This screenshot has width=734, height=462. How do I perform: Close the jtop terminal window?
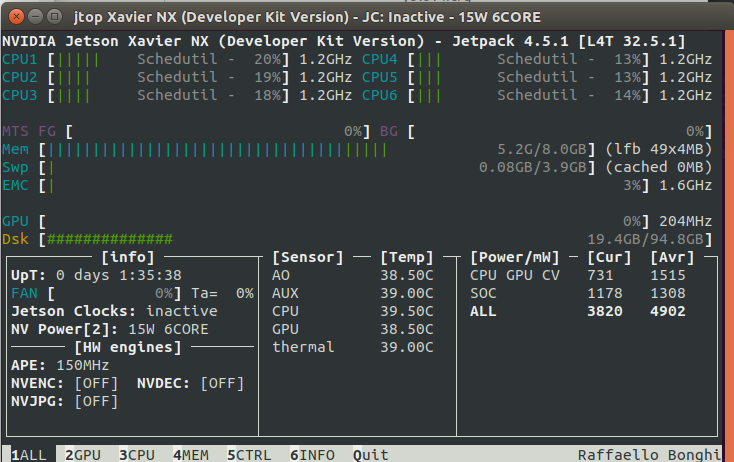pyautogui.click(x=16, y=17)
